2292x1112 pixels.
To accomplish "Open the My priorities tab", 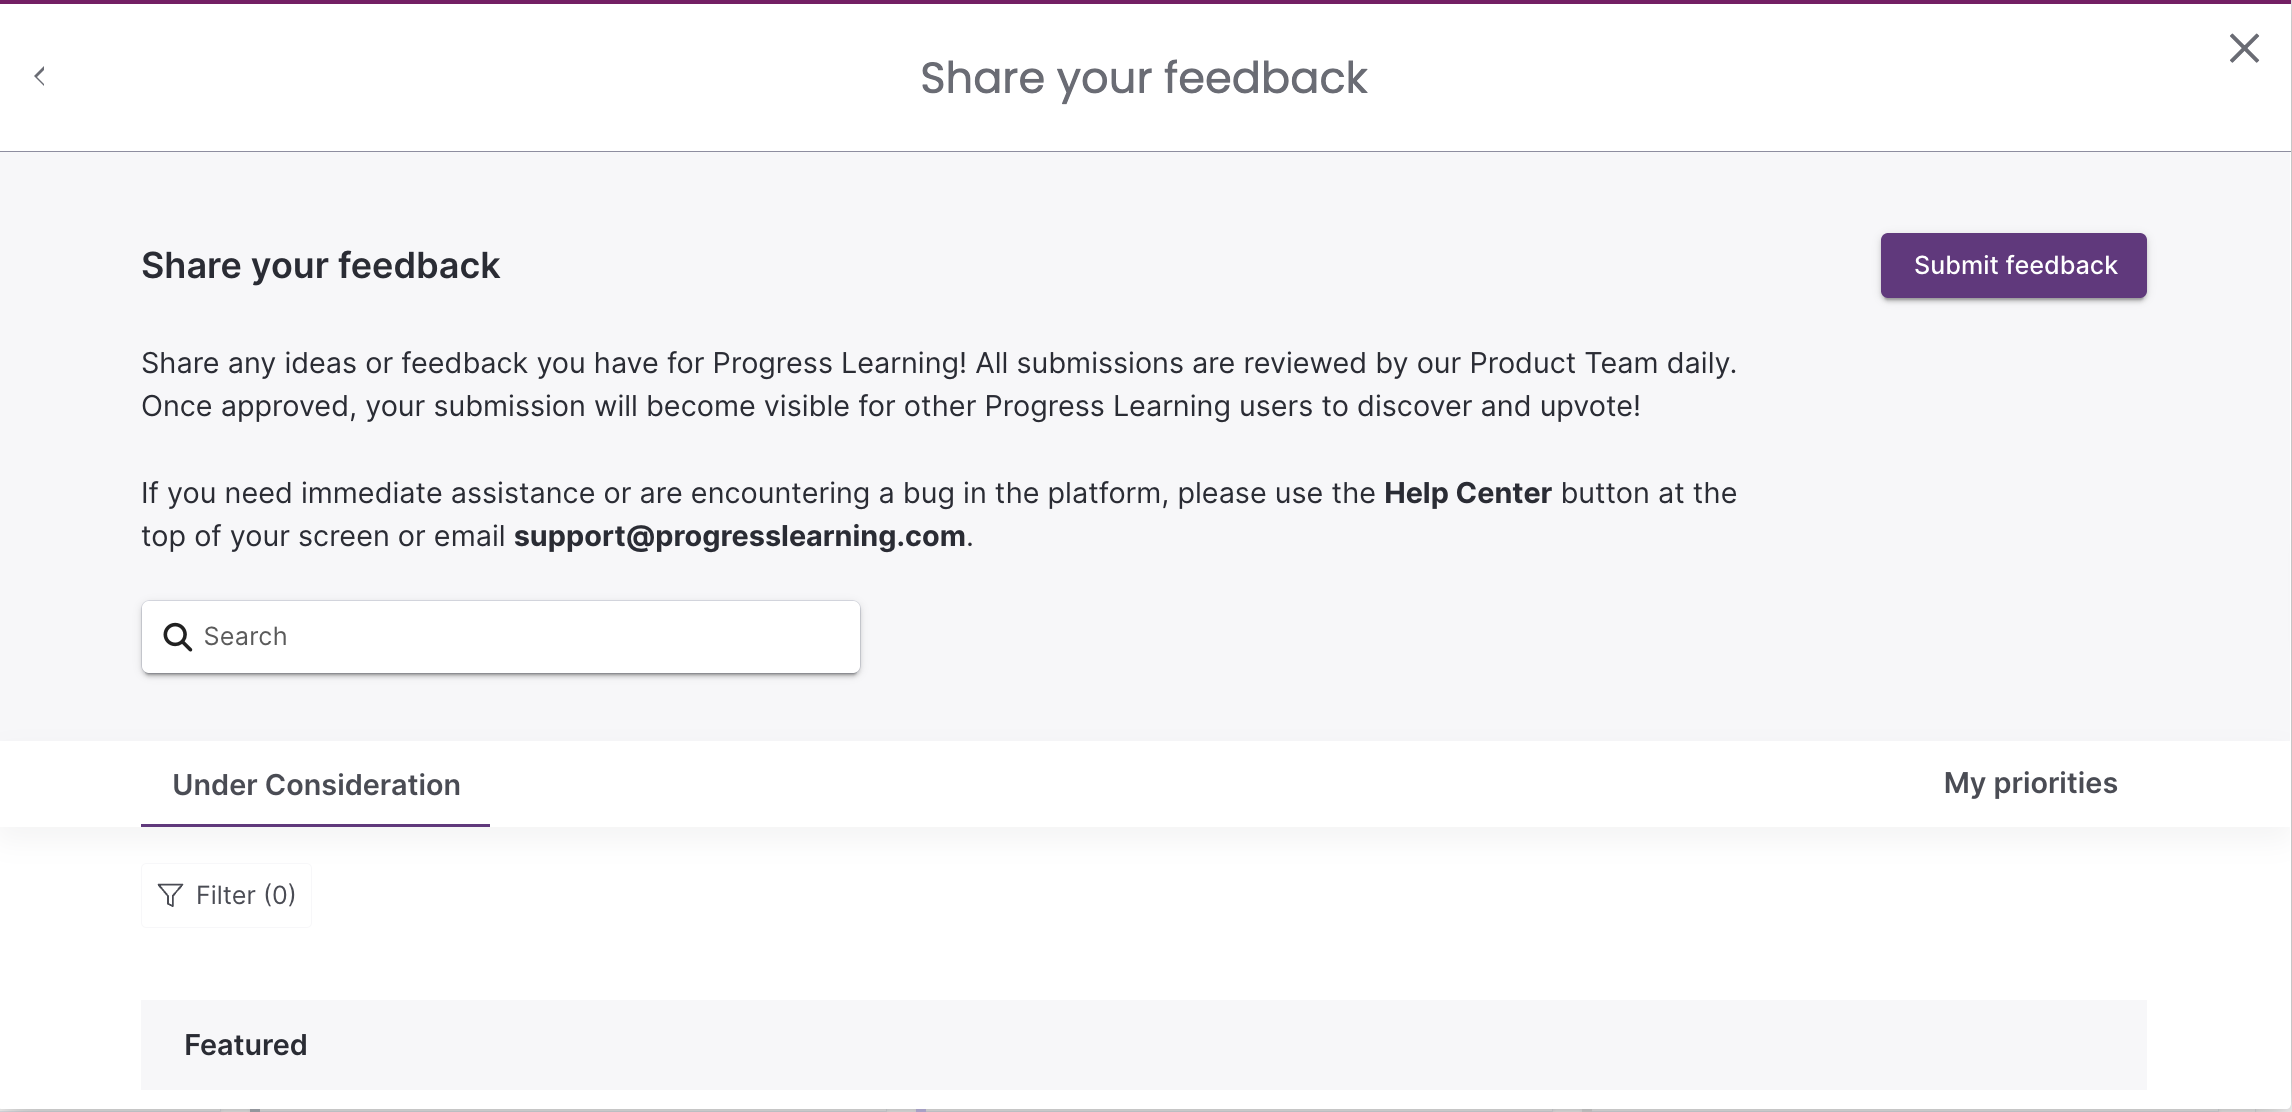I will pyautogui.click(x=2030, y=783).
